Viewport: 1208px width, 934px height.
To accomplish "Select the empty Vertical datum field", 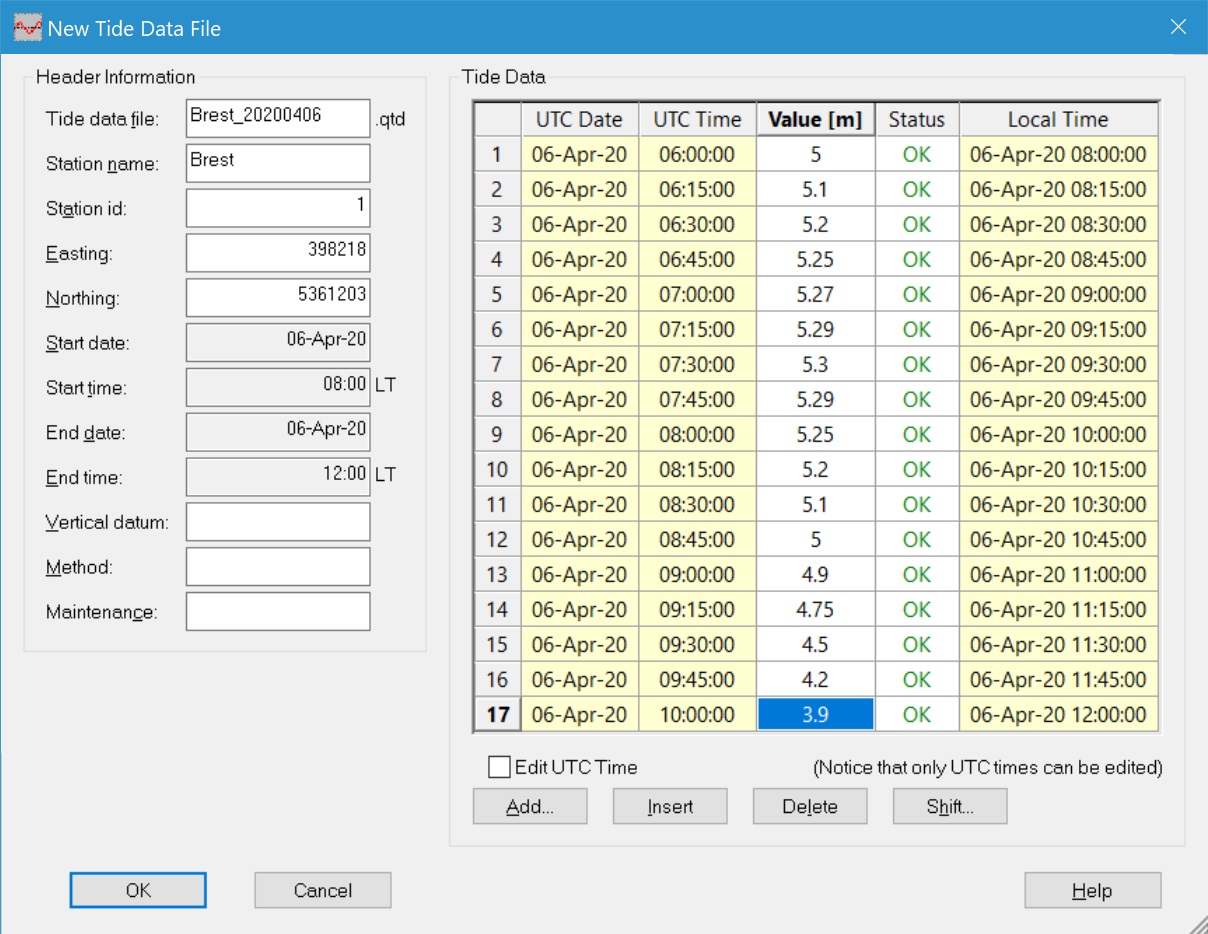I will (278, 522).
